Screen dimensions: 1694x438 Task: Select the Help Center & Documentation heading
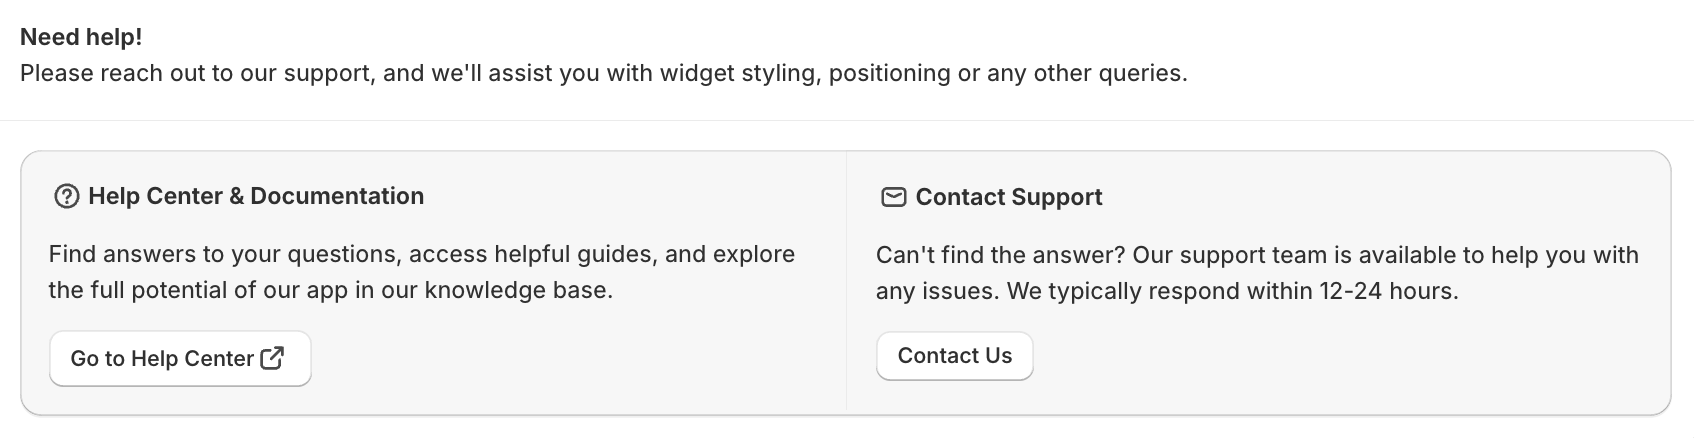[256, 197]
